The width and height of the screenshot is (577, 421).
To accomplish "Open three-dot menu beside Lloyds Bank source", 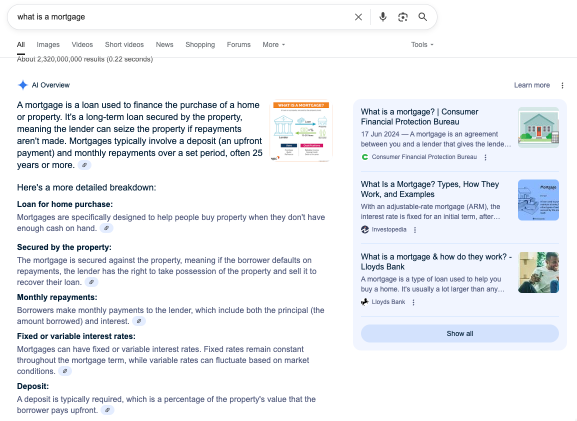I will [413, 302].
